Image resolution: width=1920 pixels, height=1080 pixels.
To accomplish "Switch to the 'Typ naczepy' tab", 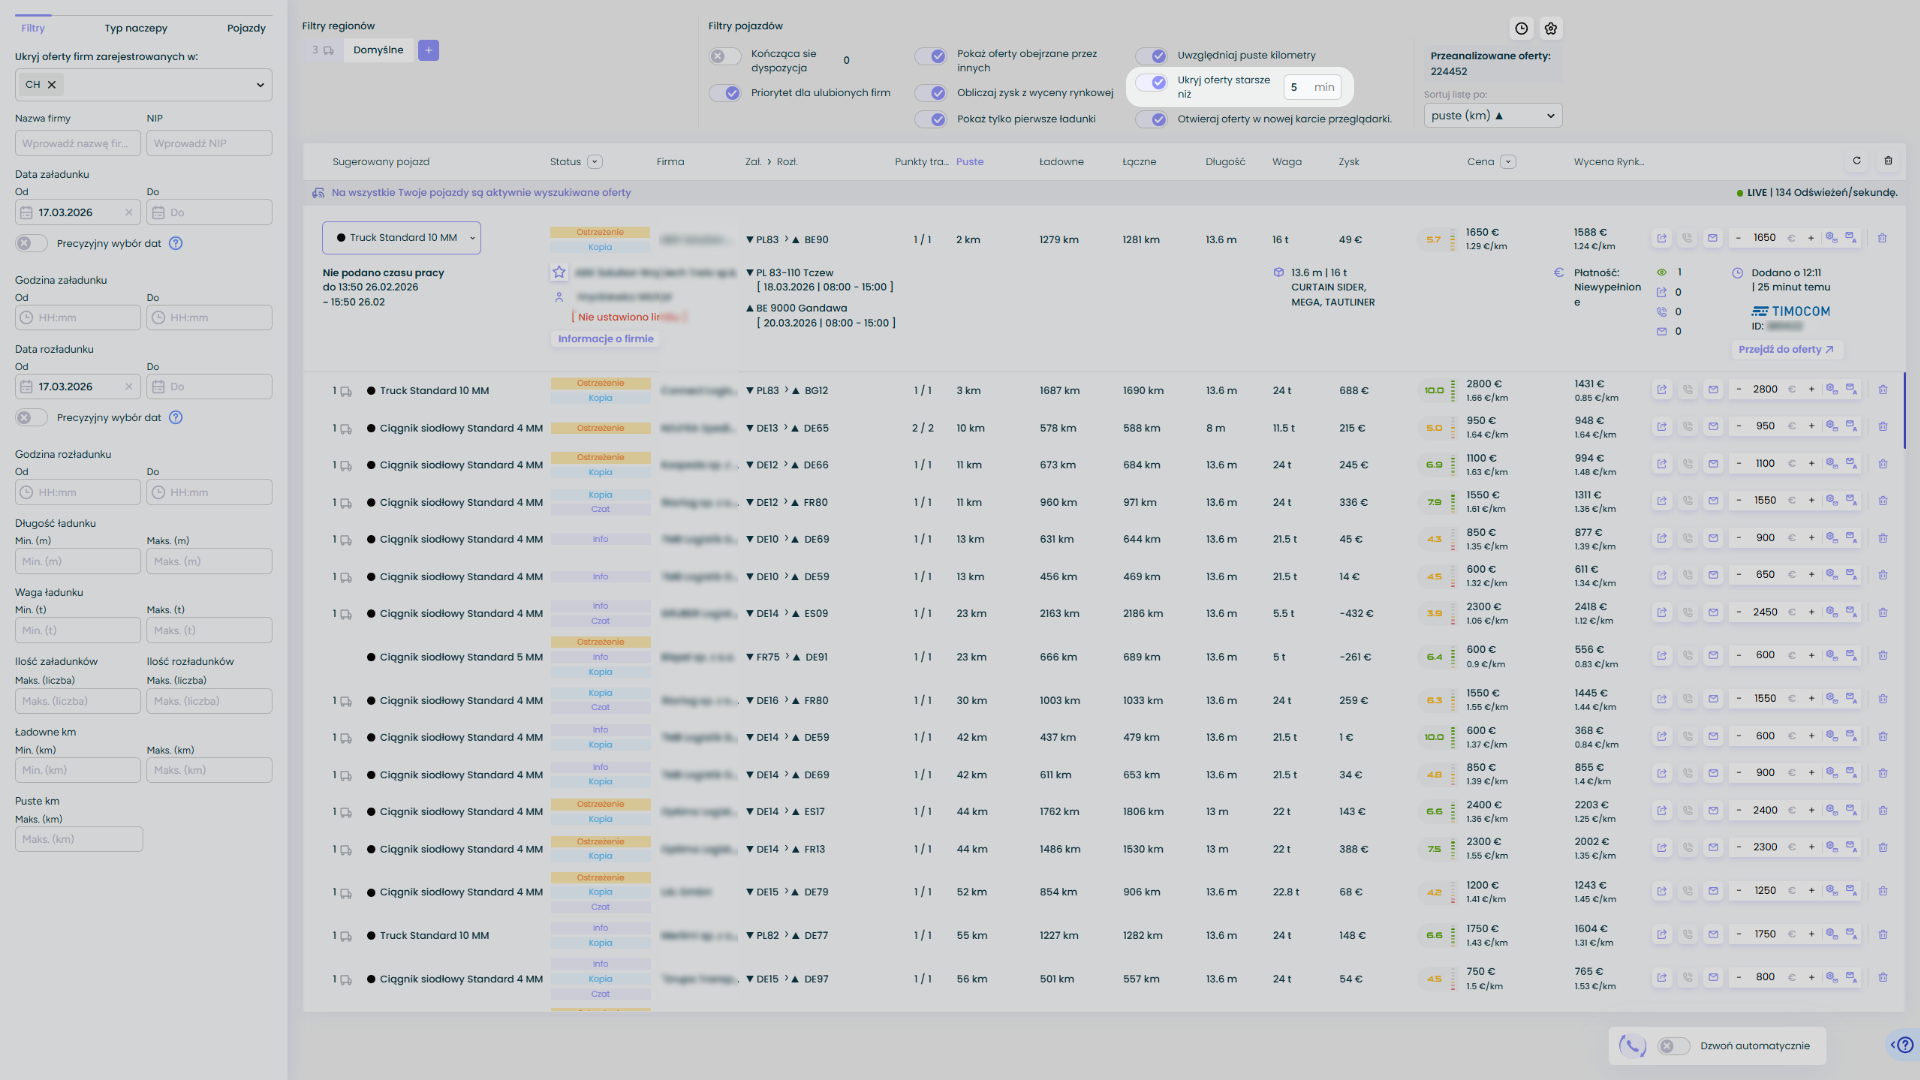I will pos(136,29).
